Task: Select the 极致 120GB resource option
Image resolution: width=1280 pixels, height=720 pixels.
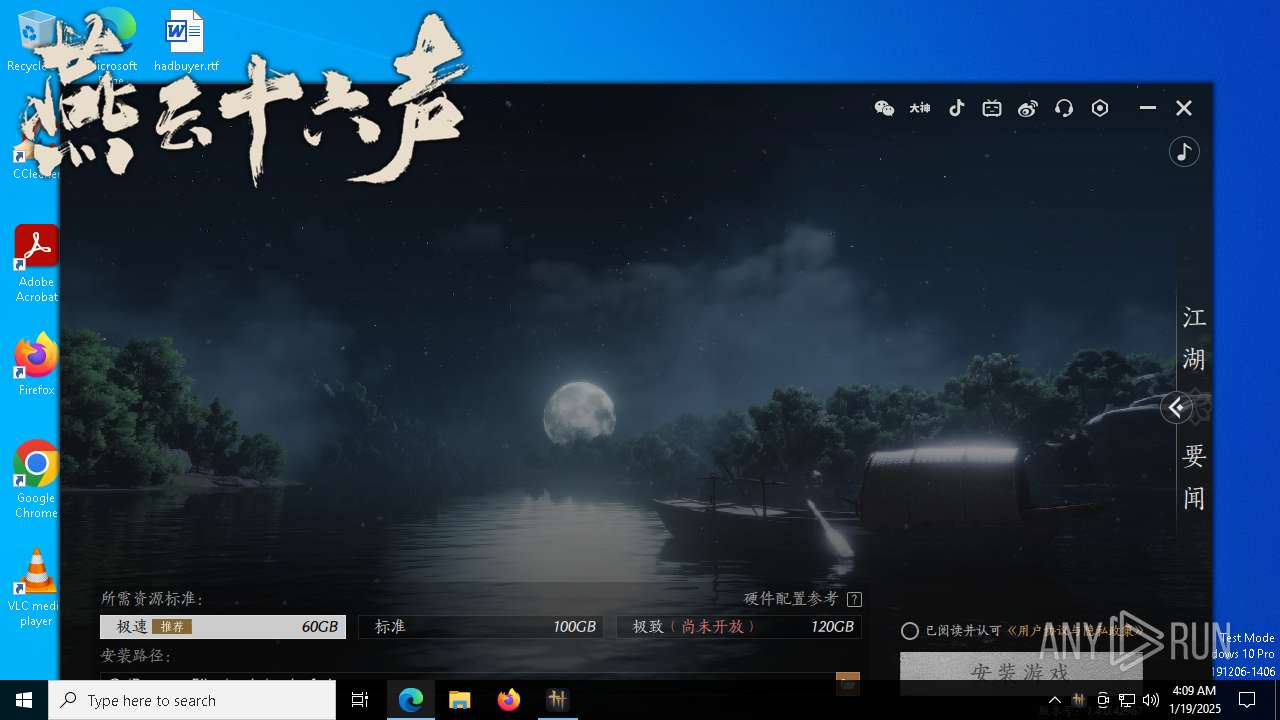Action: point(739,627)
